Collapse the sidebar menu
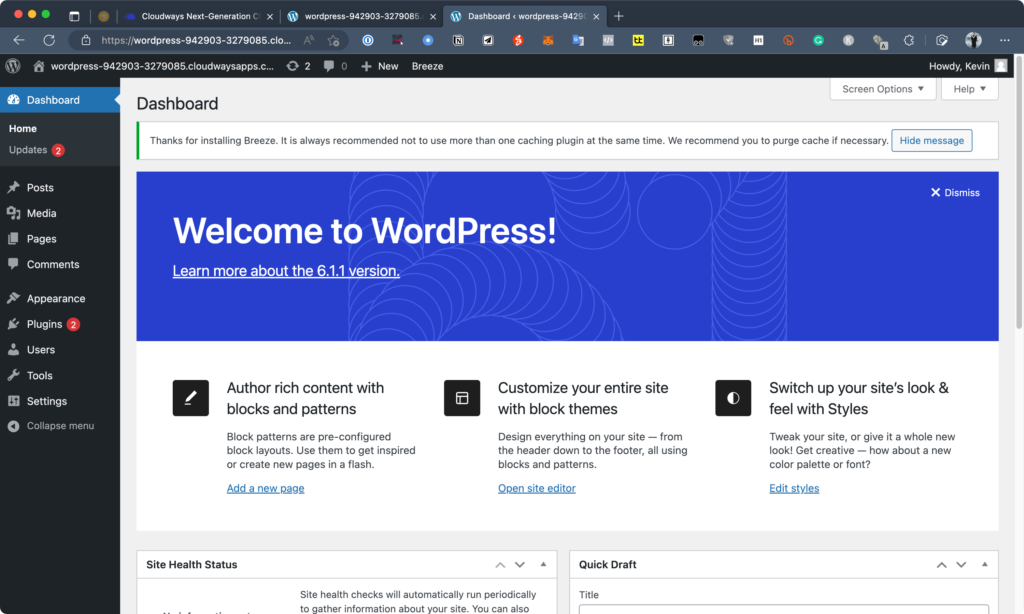 (51, 426)
